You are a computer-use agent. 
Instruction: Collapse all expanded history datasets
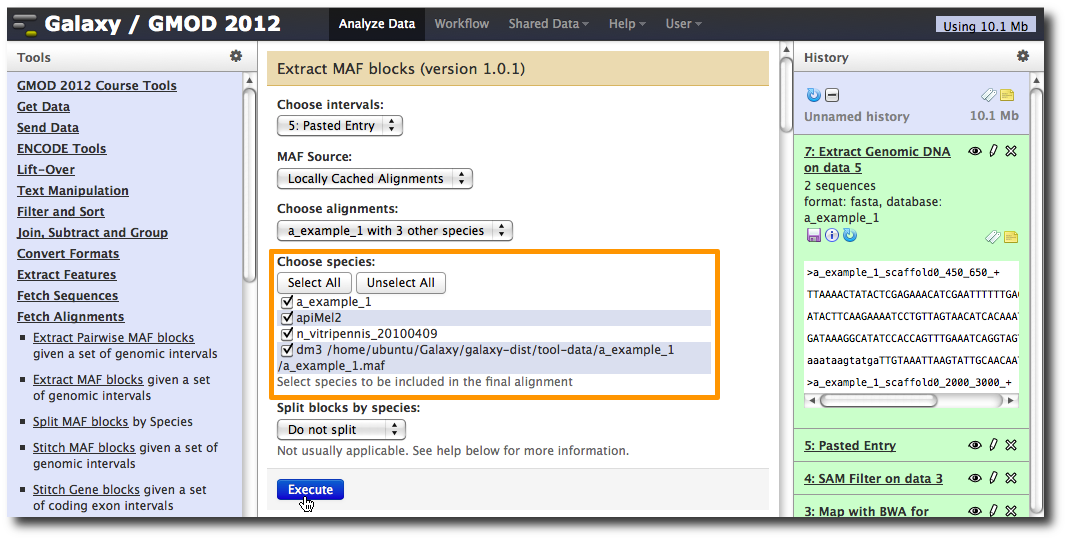point(832,95)
